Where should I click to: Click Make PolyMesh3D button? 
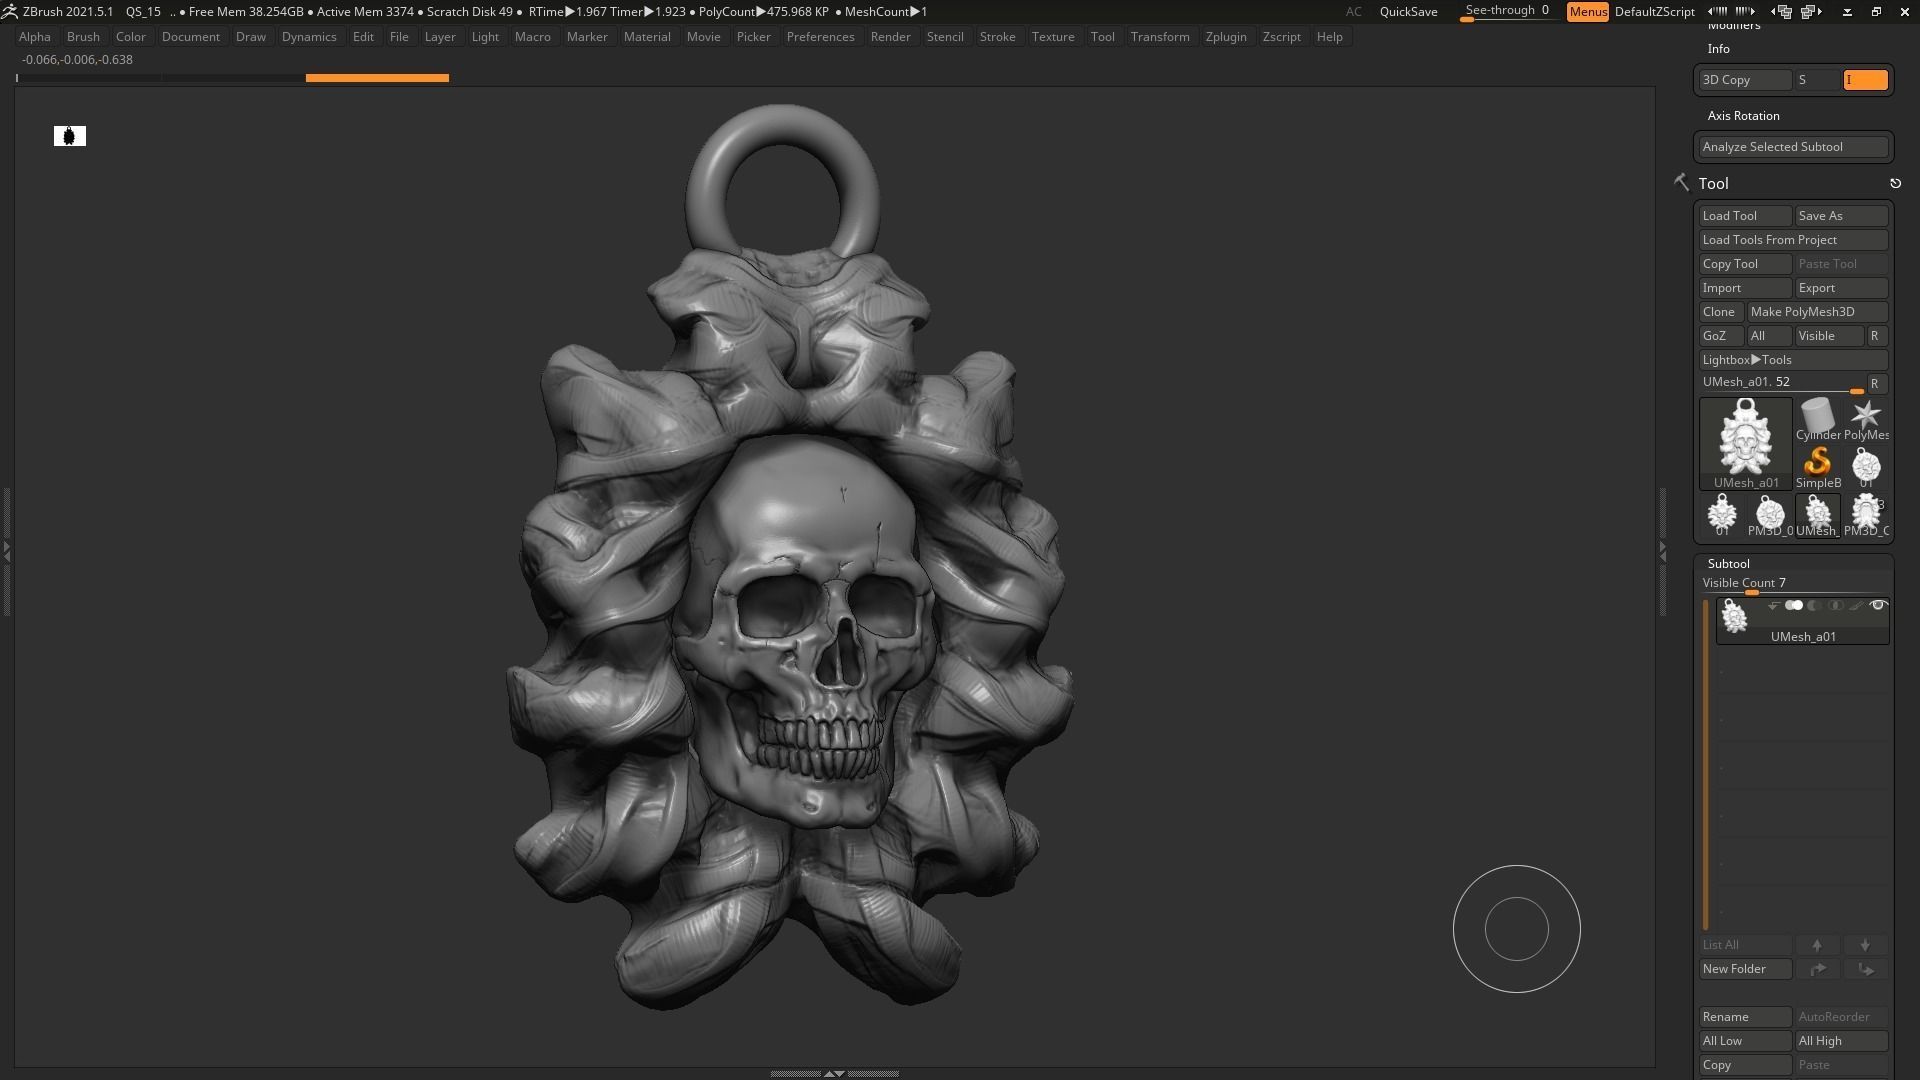click(1817, 312)
